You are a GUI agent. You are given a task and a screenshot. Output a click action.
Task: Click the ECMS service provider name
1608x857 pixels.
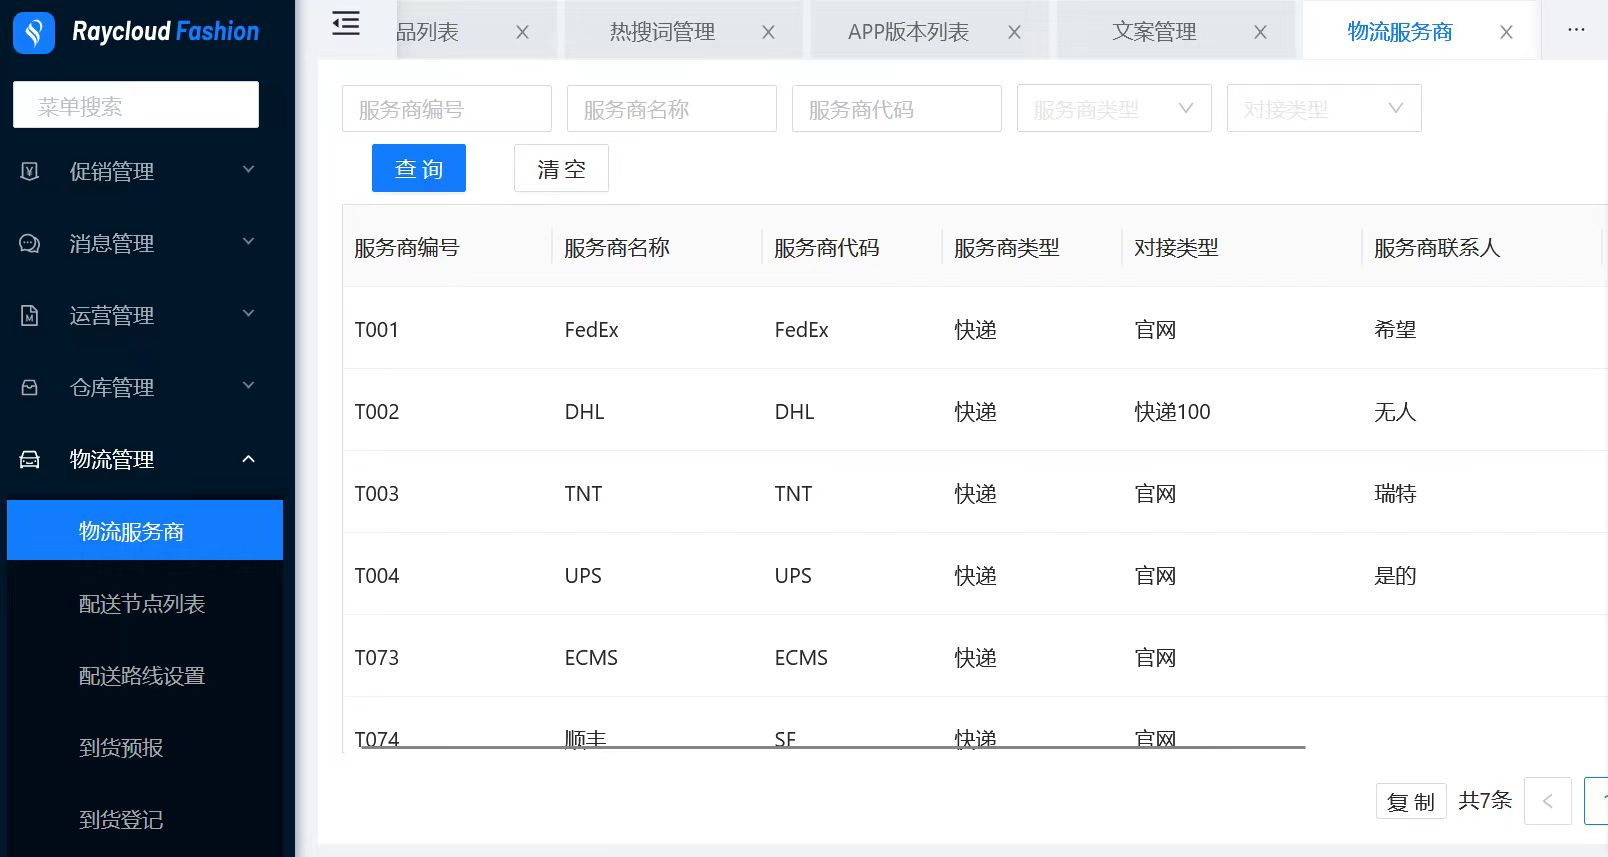(591, 657)
